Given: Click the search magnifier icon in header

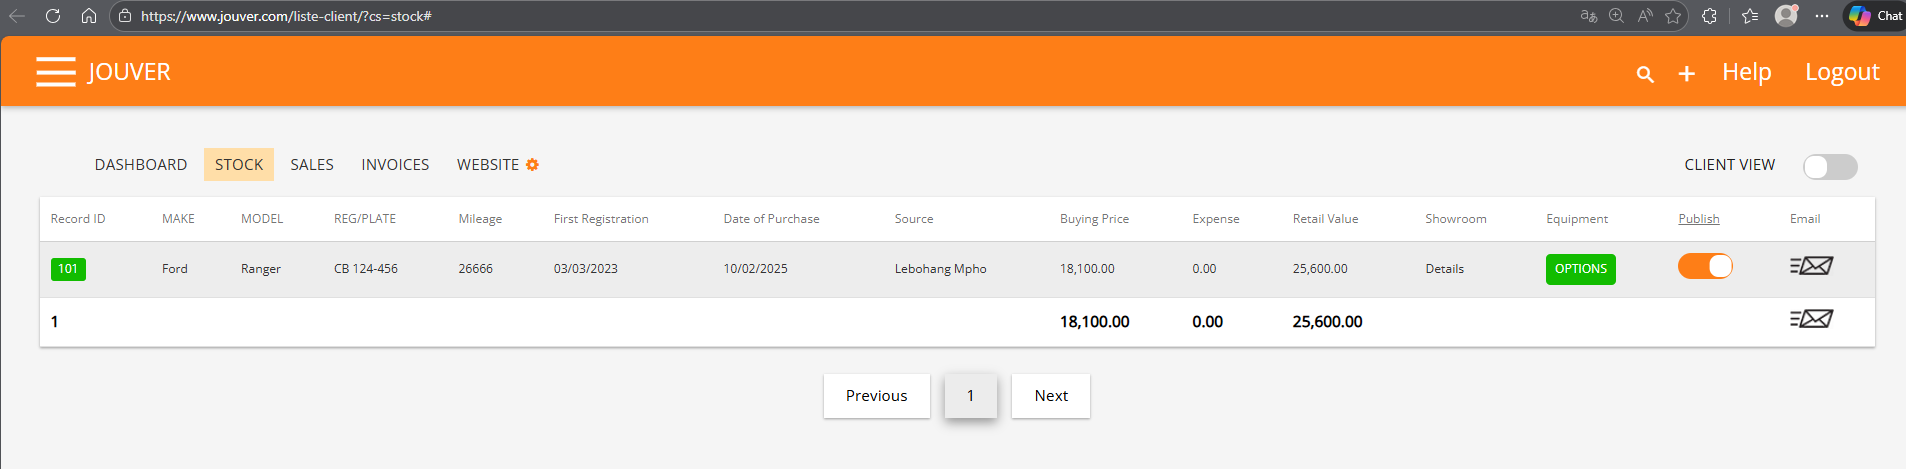Looking at the screenshot, I should point(1644,74).
